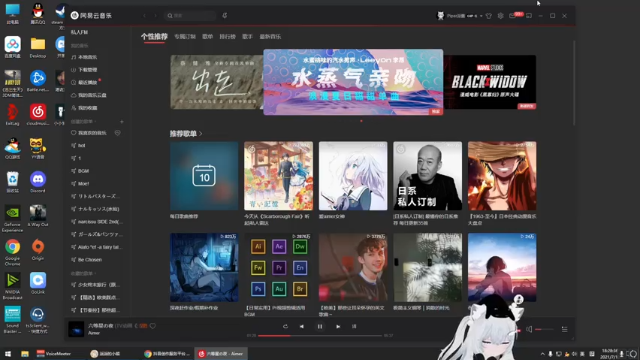The height and width of the screenshot is (360, 640).
Task: Mute audio via the speaker icon
Action: (529, 329)
